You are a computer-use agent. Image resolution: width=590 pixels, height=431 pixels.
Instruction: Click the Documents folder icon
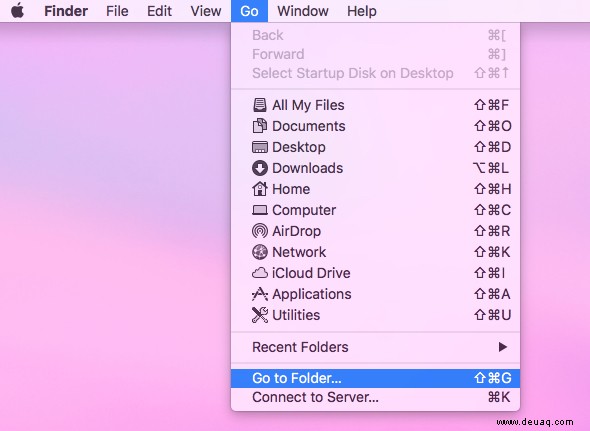(x=260, y=126)
